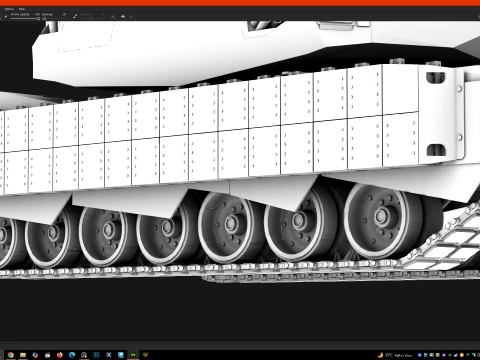Click the symmetry icon right of Distance slider
The image size is (480, 360).
113,17
